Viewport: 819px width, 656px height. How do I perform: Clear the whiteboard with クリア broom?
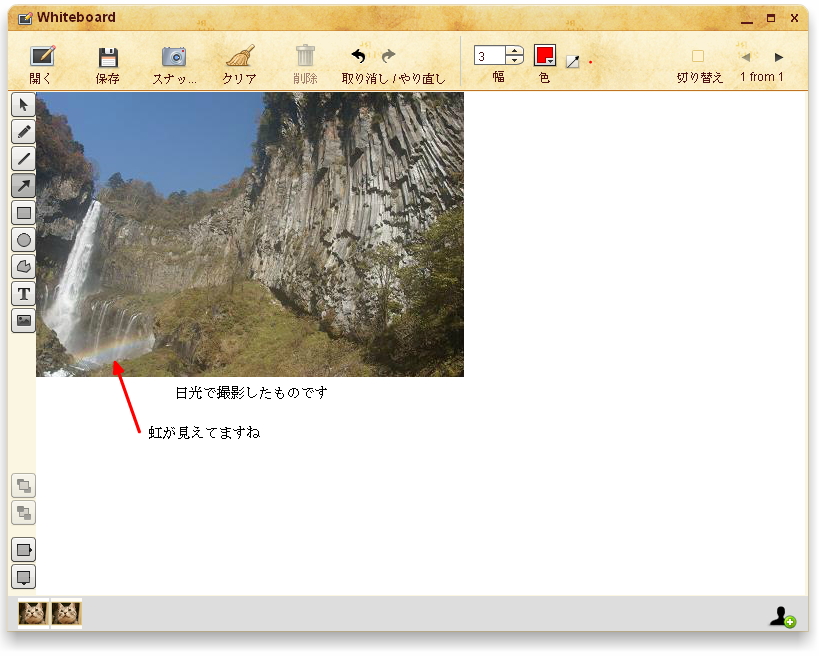pyautogui.click(x=240, y=65)
